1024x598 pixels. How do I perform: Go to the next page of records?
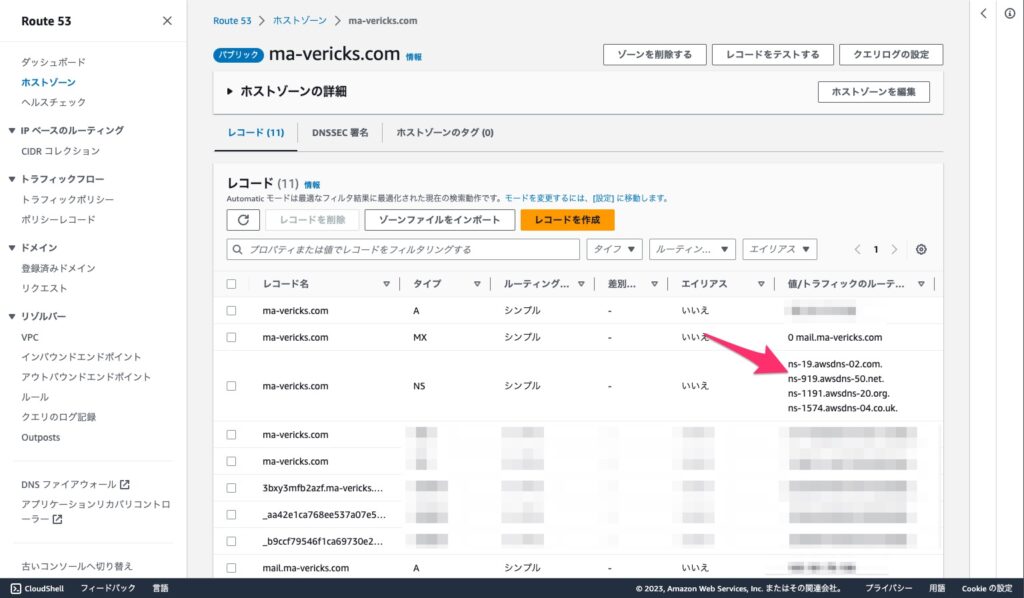click(x=894, y=249)
